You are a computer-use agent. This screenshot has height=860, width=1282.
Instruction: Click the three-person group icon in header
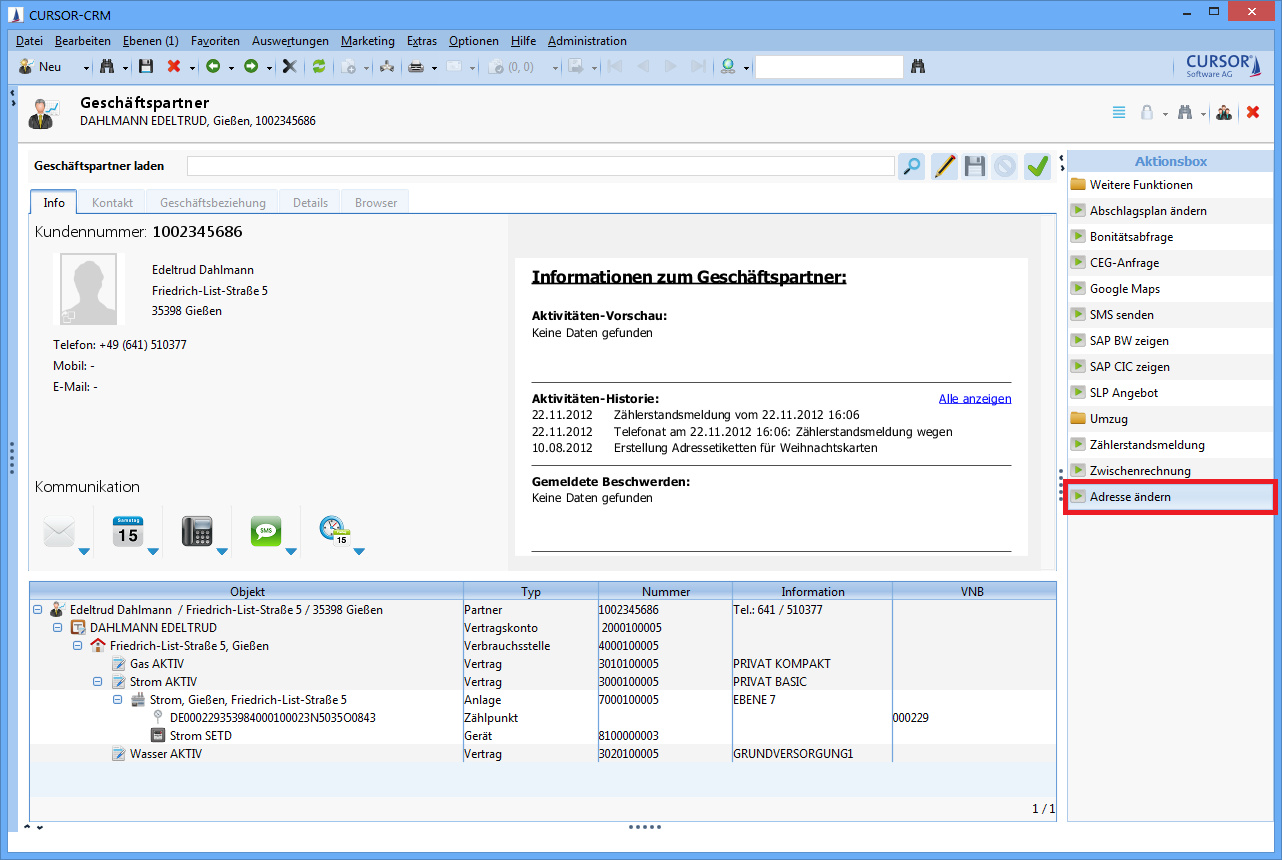tap(1224, 113)
